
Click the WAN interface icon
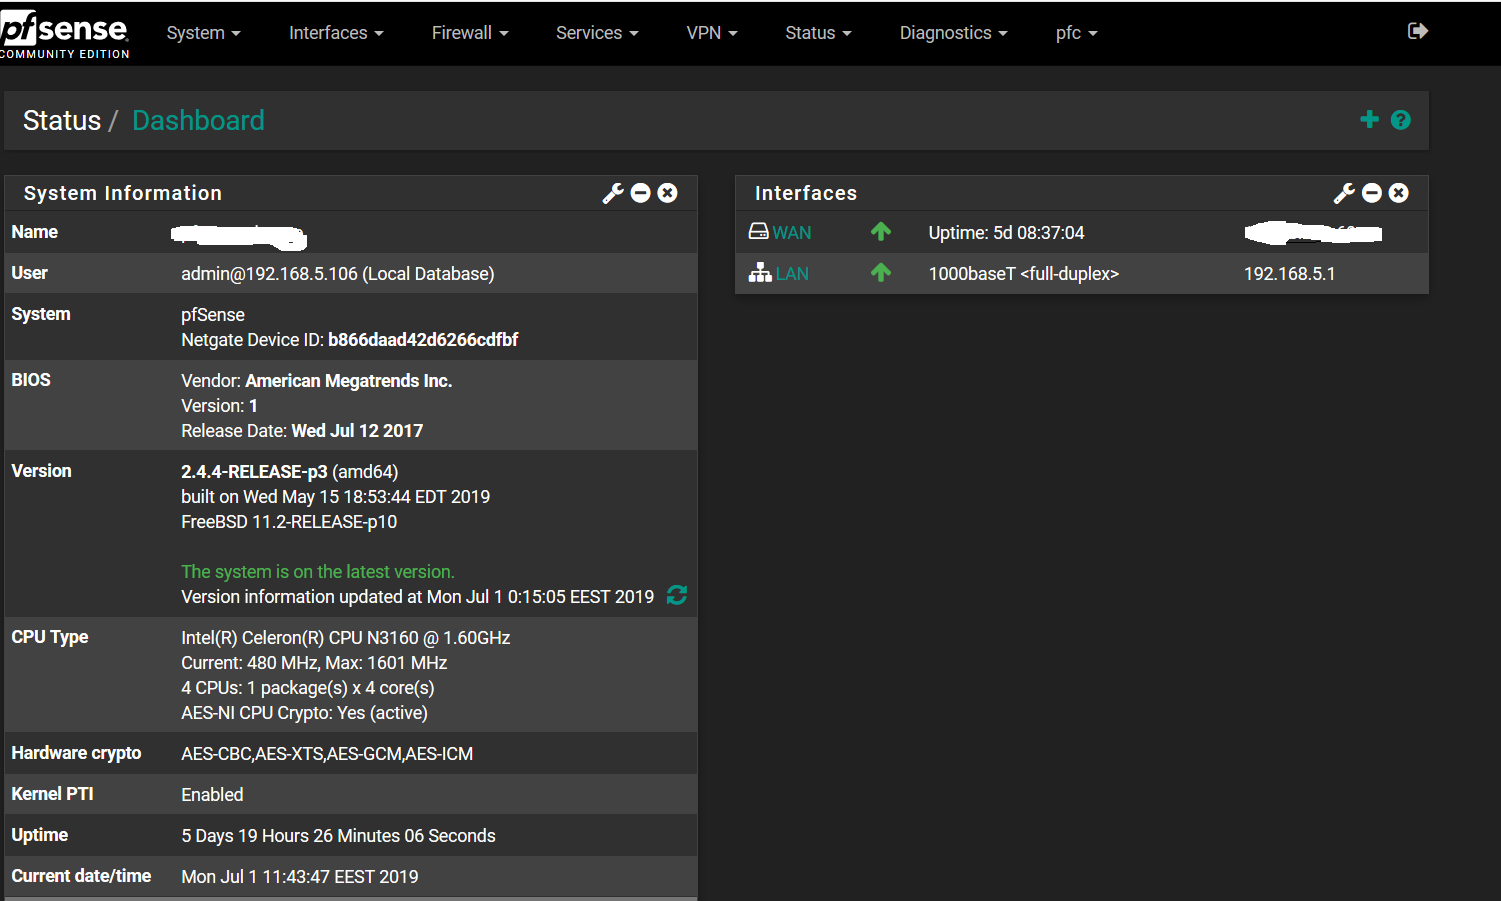click(759, 232)
